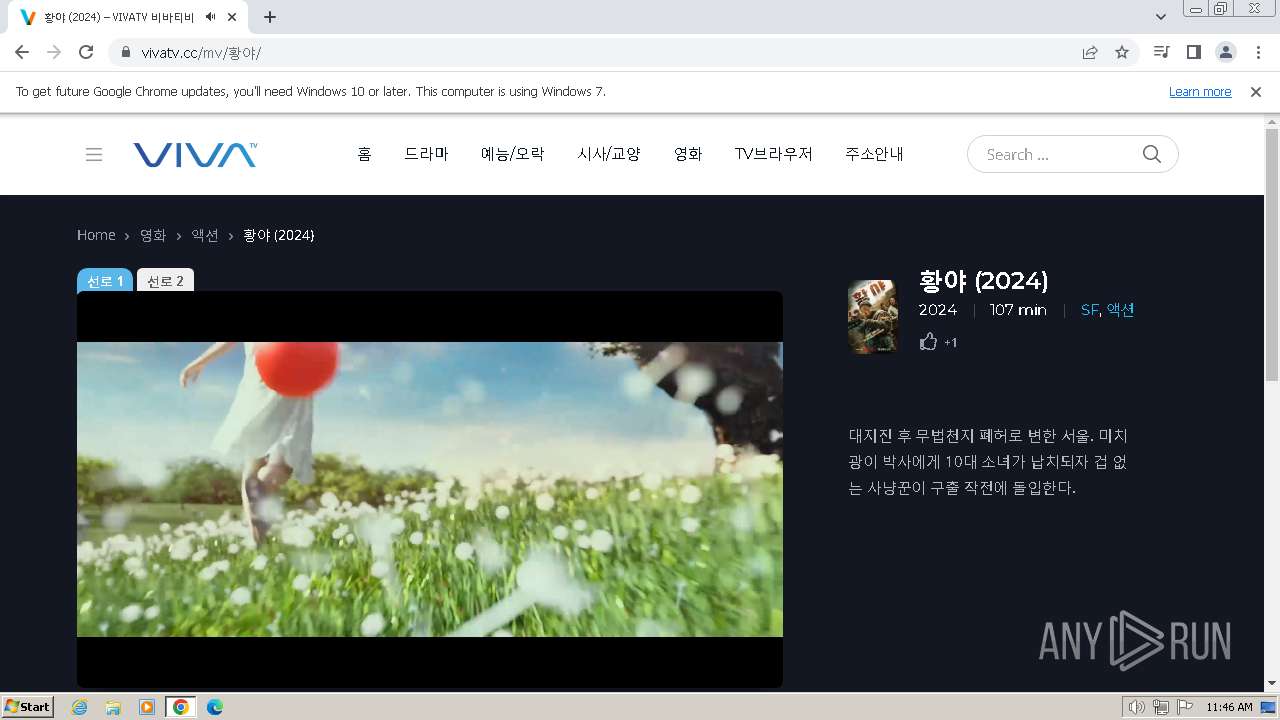Open Windows Media Player from taskbar

147,707
